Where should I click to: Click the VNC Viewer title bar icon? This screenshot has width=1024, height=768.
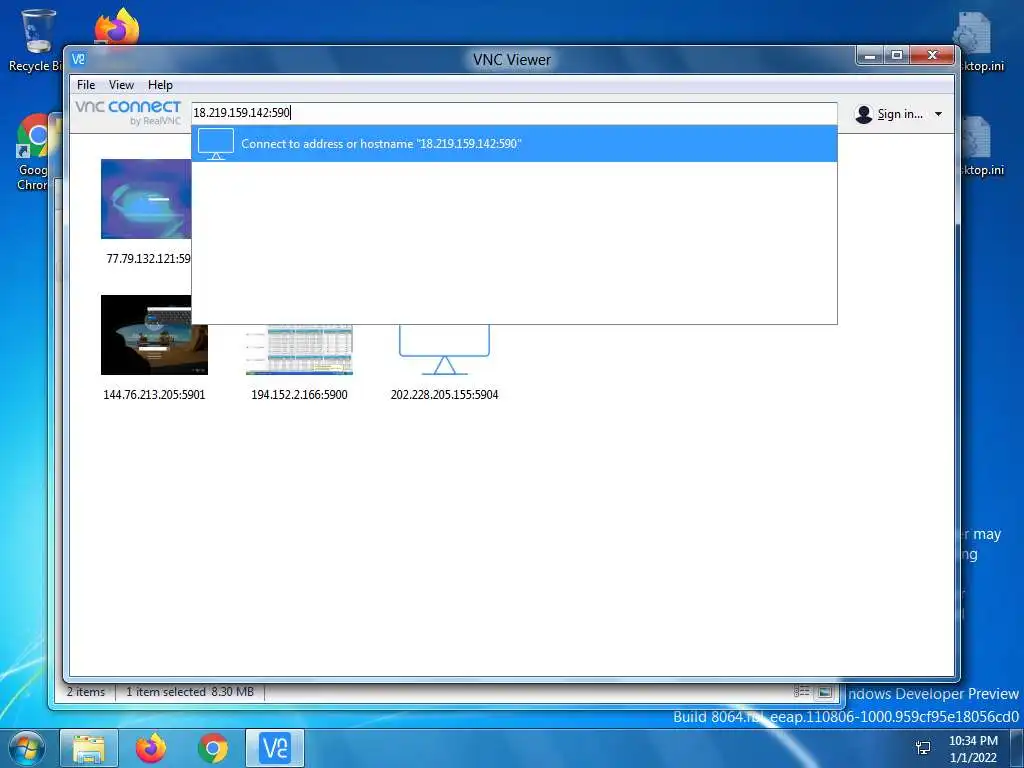[78, 59]
